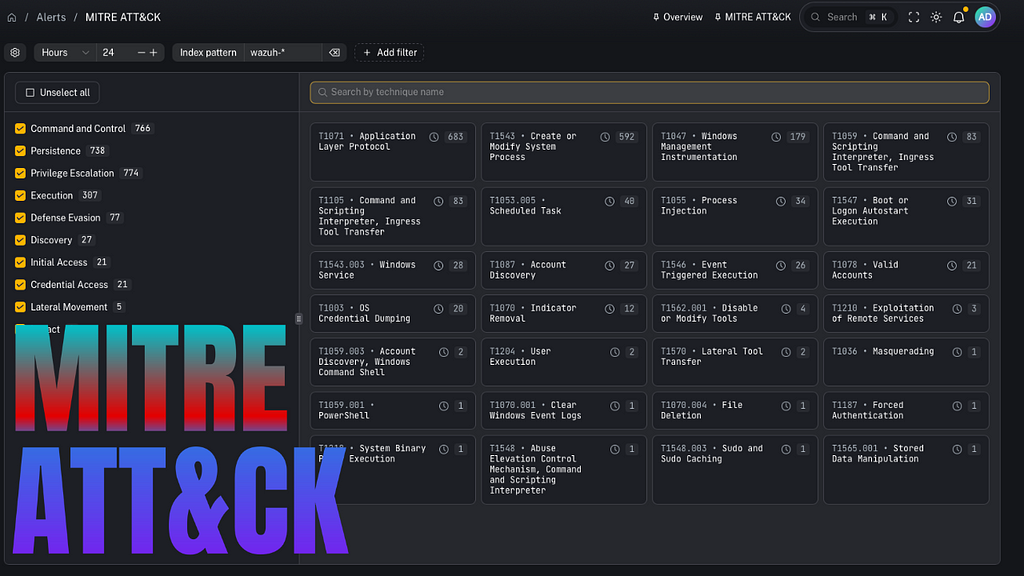
Task: Switch to the Overview tab
Action: point(677,17)
